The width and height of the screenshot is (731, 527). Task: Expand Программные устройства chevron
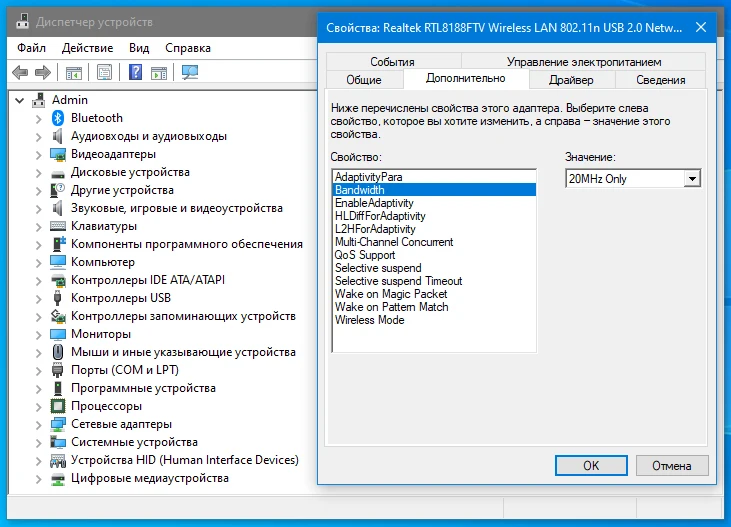point(39,388)
